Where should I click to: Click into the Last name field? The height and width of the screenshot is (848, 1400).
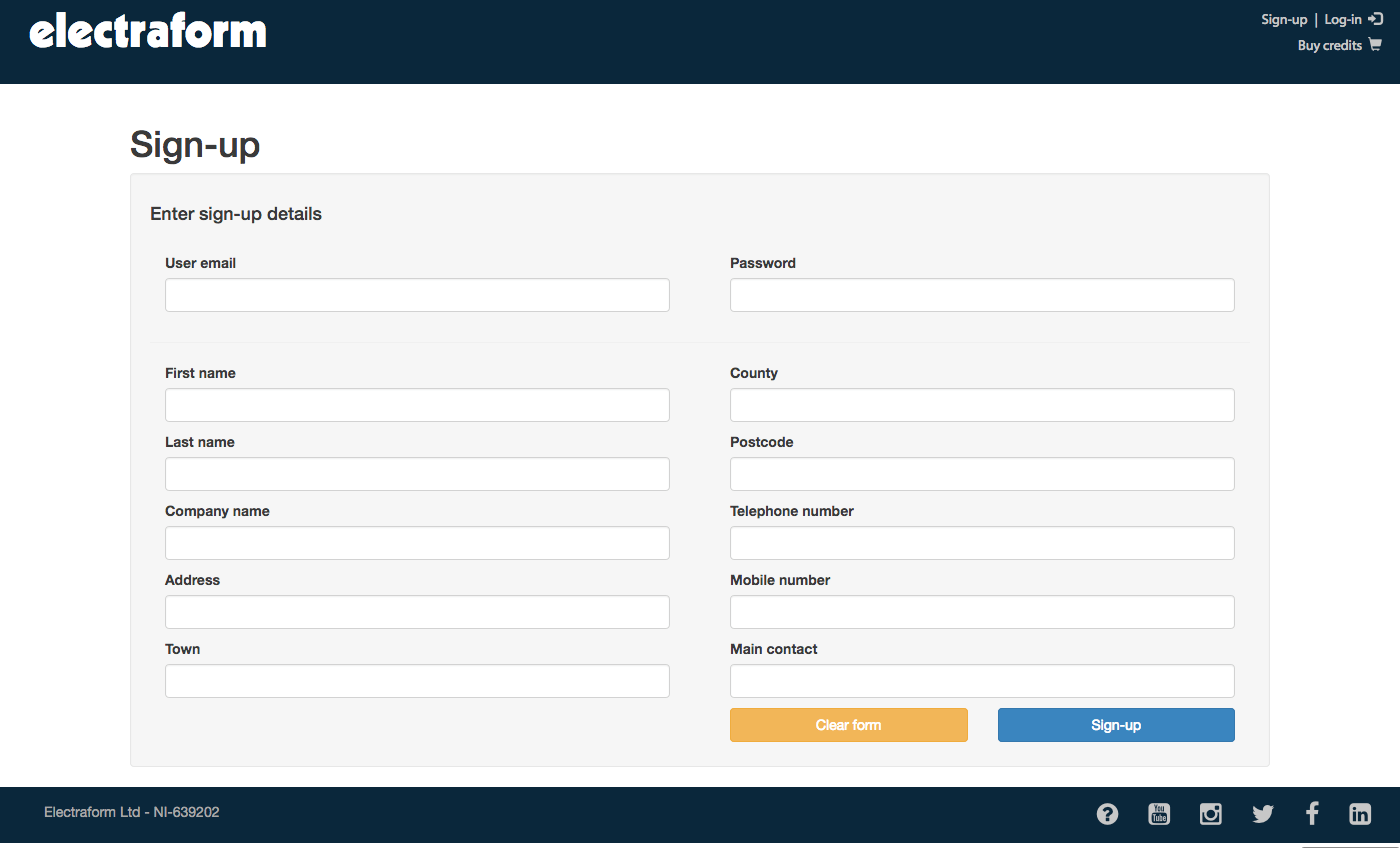(417, 474)
